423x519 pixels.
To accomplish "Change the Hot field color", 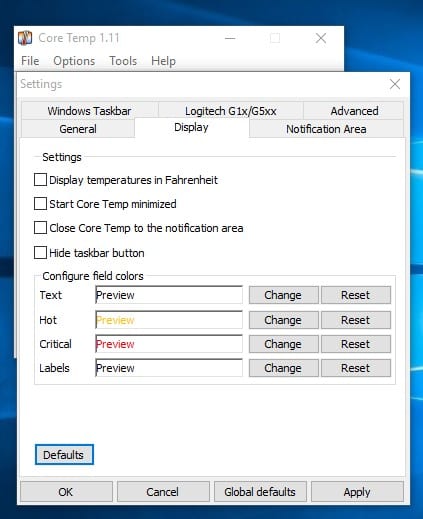I will [283, 320].
